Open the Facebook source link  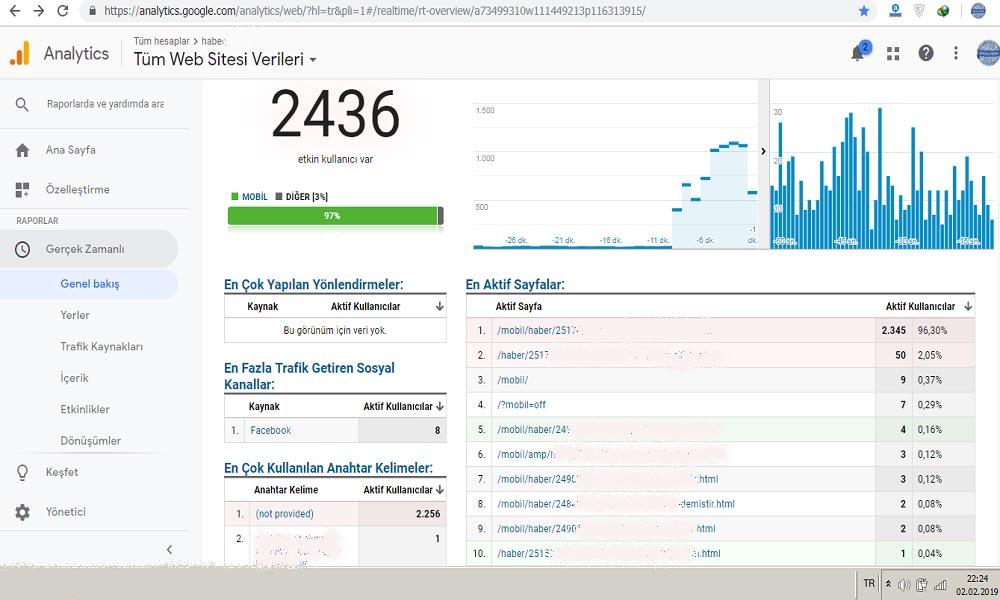coord(270,430)
